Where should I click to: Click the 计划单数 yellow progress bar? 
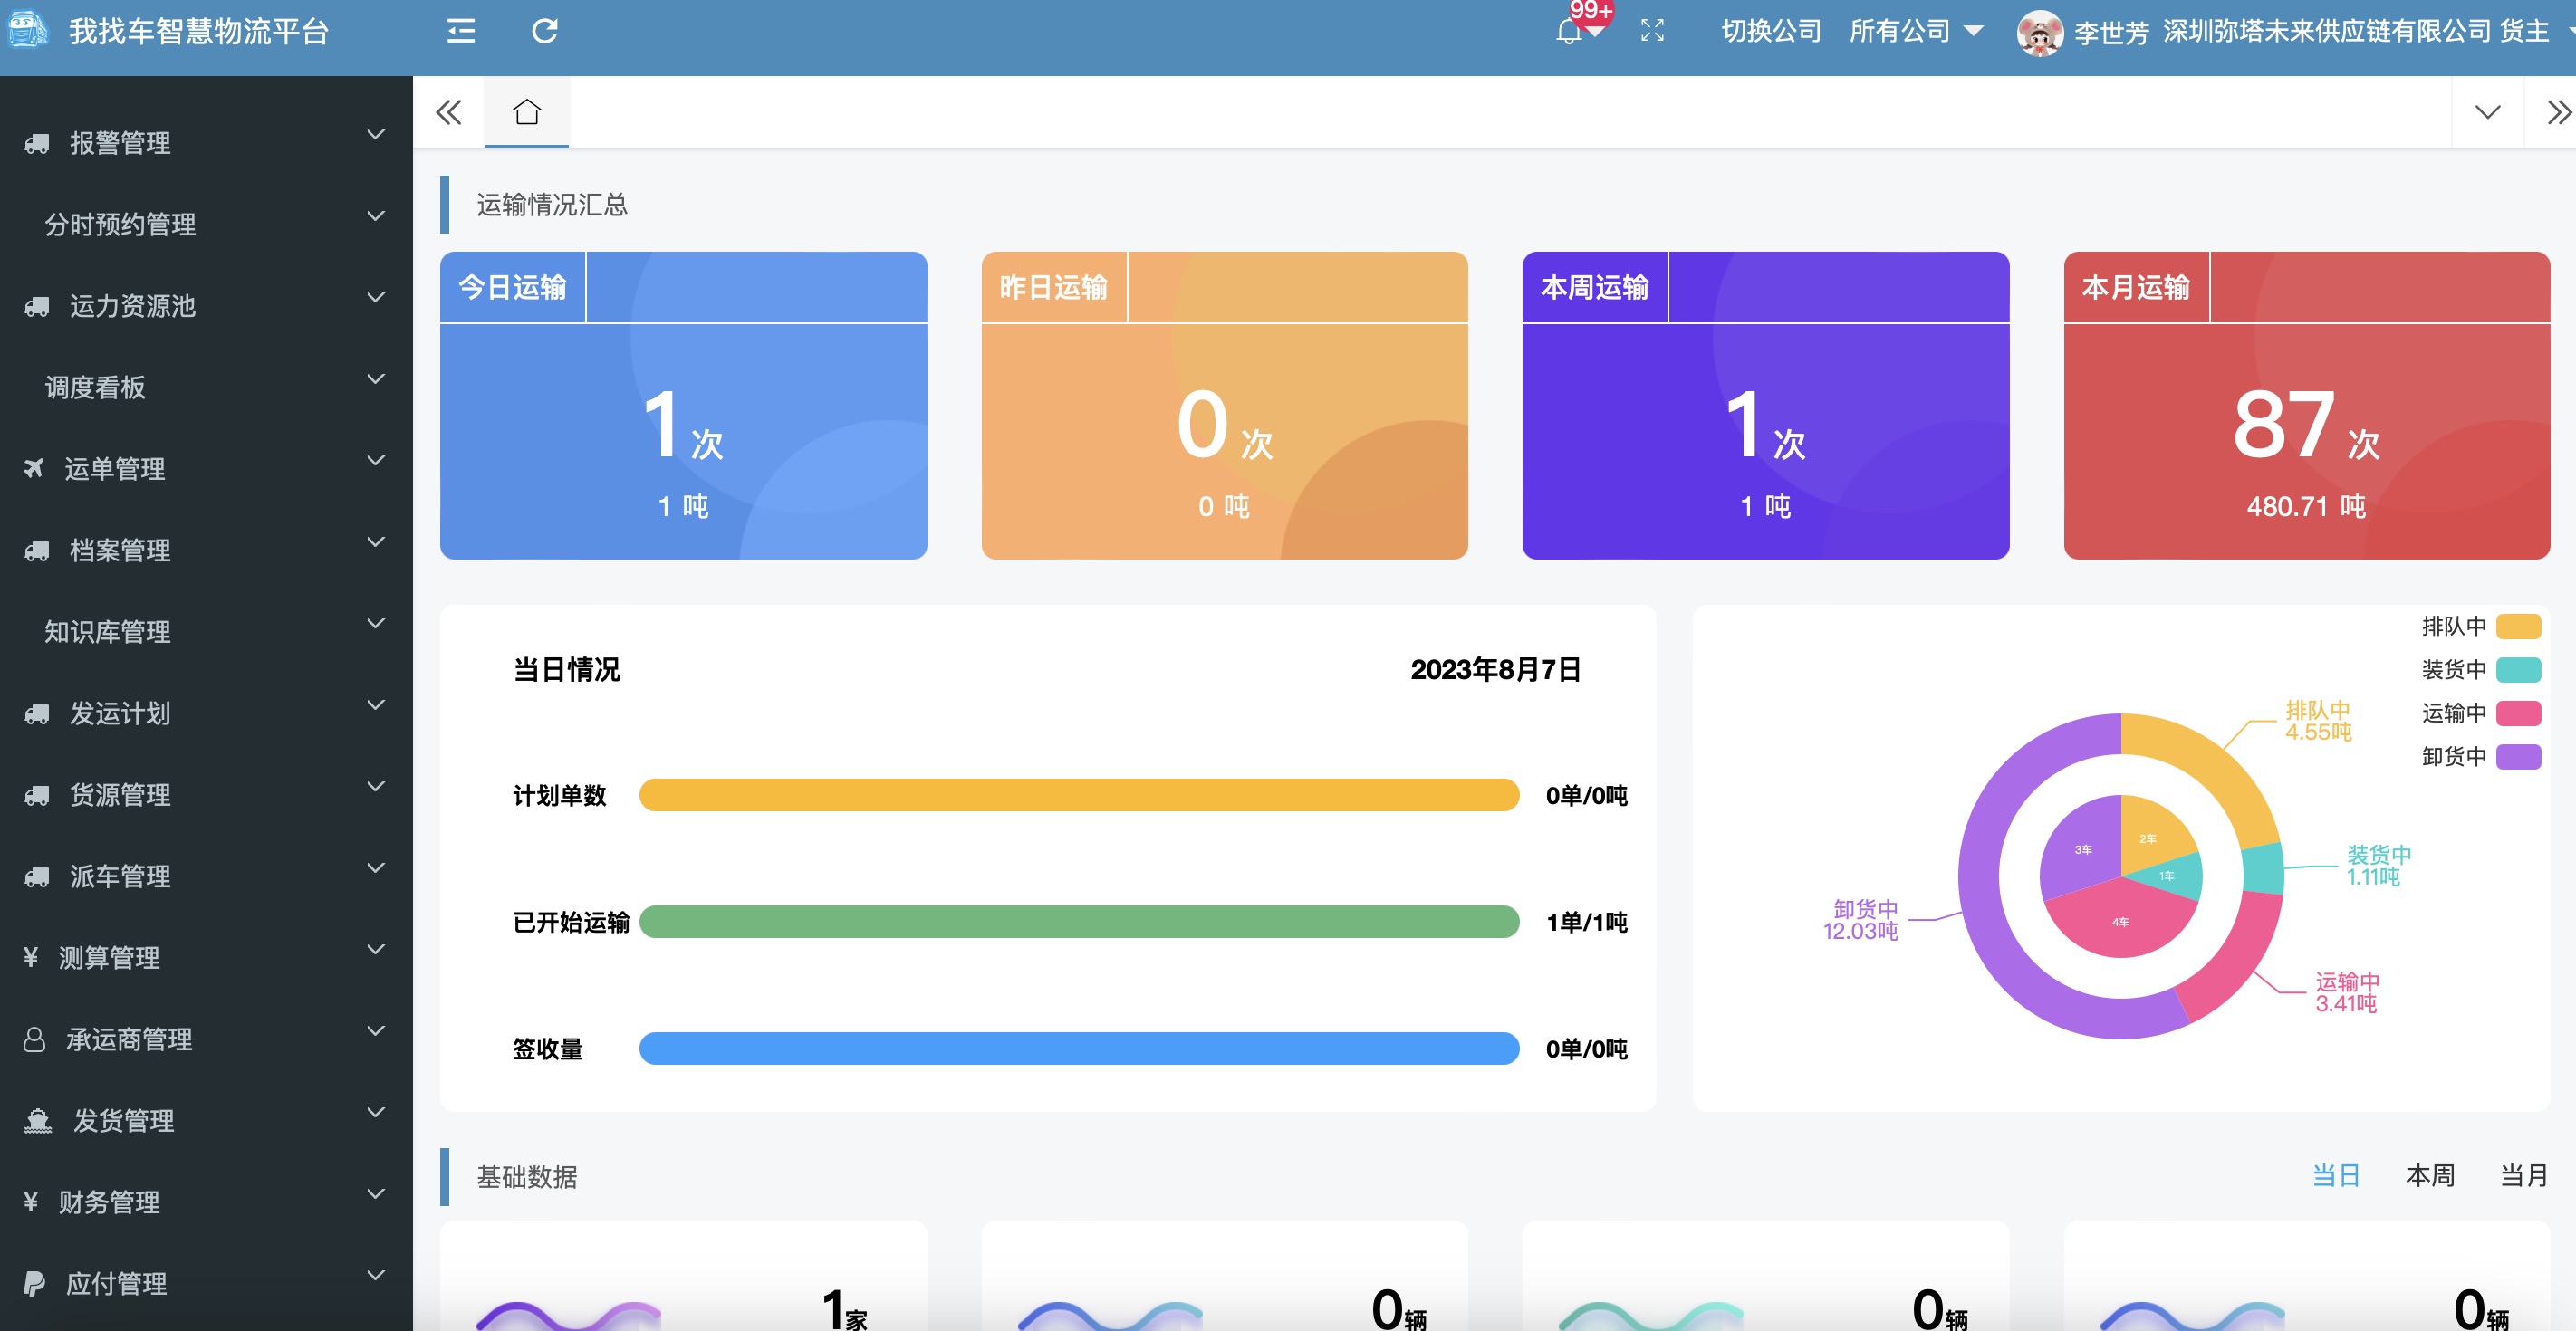[x=1079, y=795]
